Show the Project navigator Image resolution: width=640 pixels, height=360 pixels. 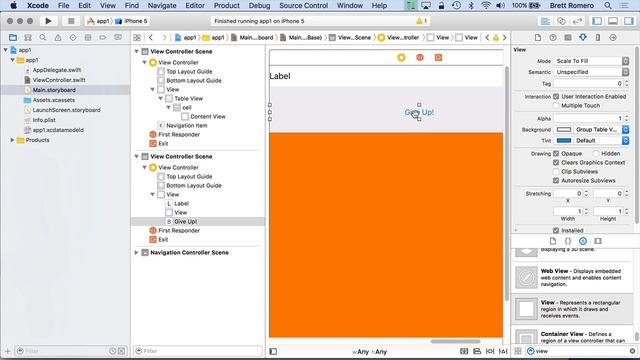[13, 38]
